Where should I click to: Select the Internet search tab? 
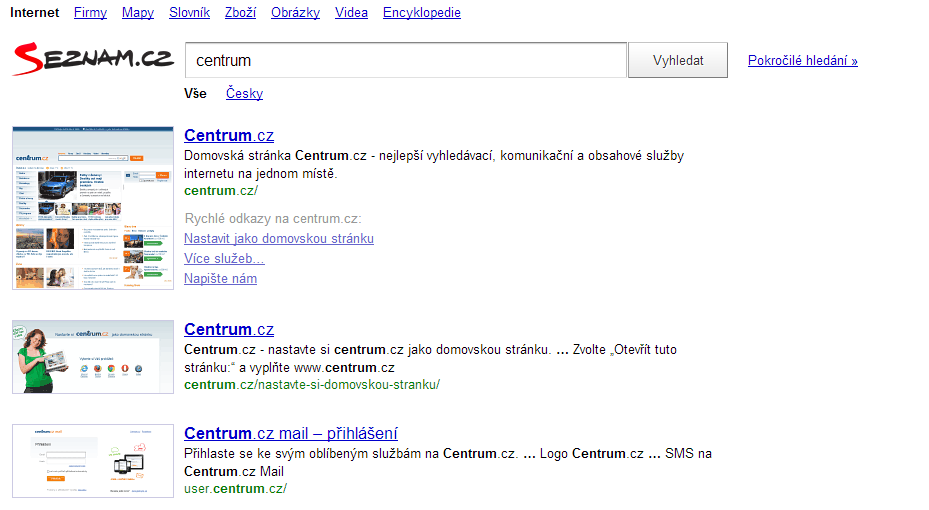point(34,12)
